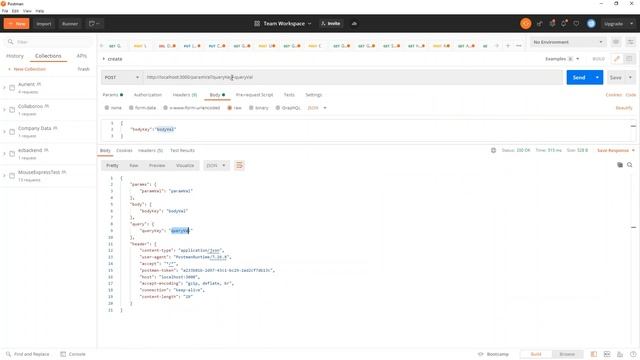Click the workspace visibility icon beside Invite

click(354, 24)
